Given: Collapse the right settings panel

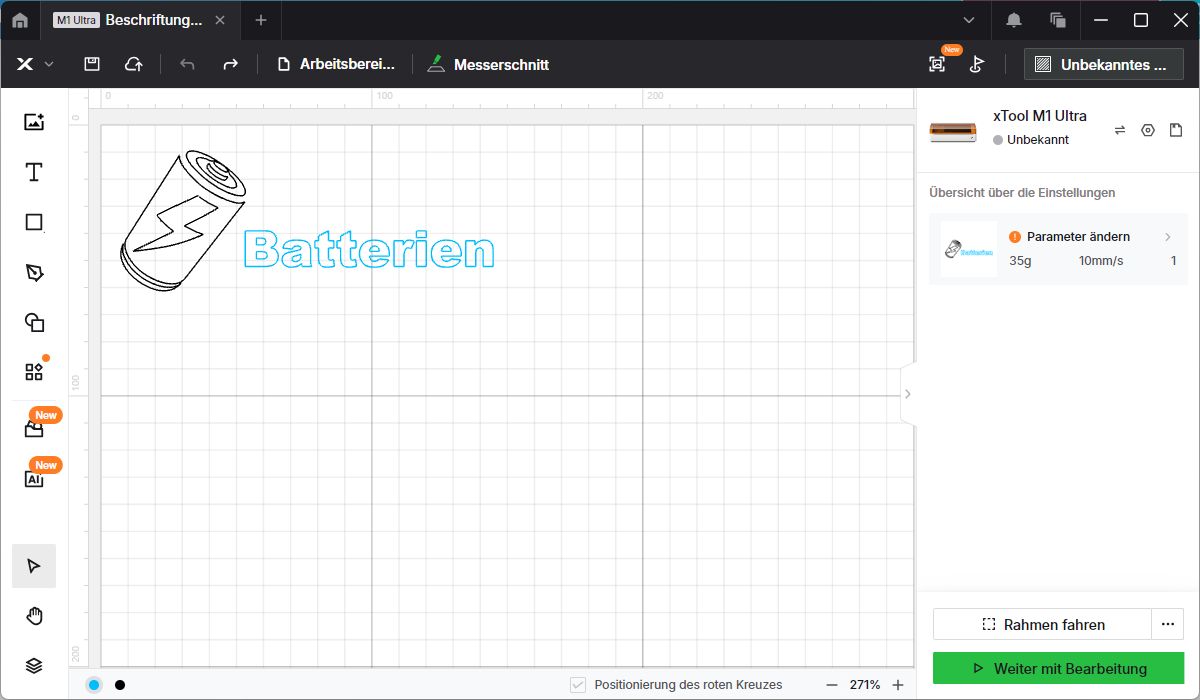Looking at the screenshot, I should pyautogui.click(x=907, y=394).
